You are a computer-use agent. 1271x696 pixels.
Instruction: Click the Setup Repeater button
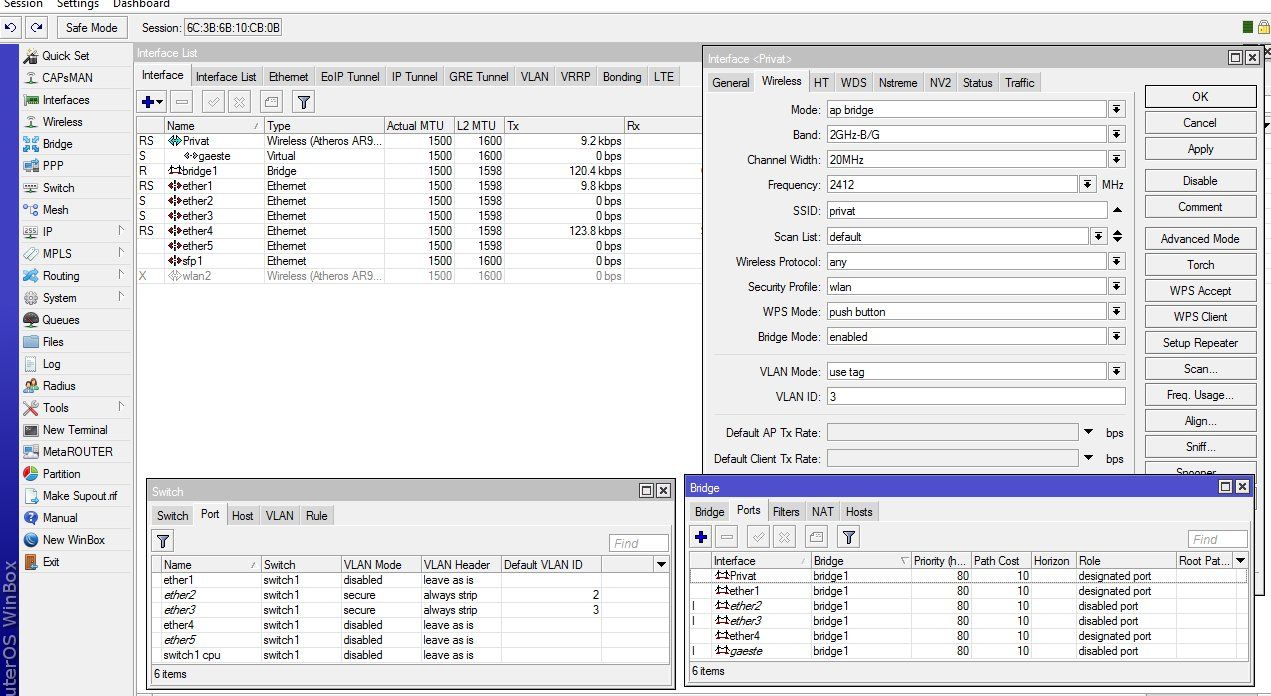[x=1200, y=343]
